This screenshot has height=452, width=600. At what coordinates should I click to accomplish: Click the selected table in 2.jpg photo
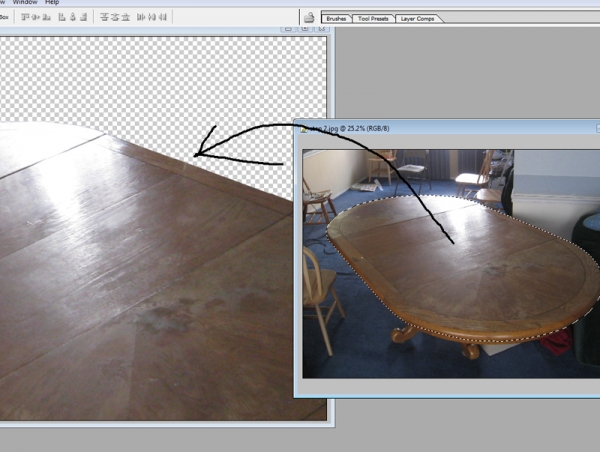(x=463, y=268)
